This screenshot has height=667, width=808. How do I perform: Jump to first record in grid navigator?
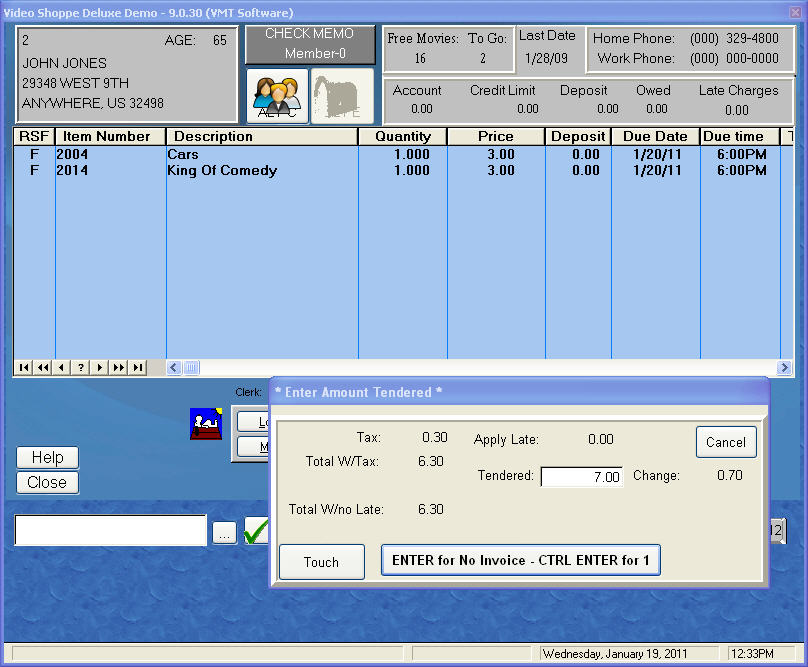click(24, 368)
